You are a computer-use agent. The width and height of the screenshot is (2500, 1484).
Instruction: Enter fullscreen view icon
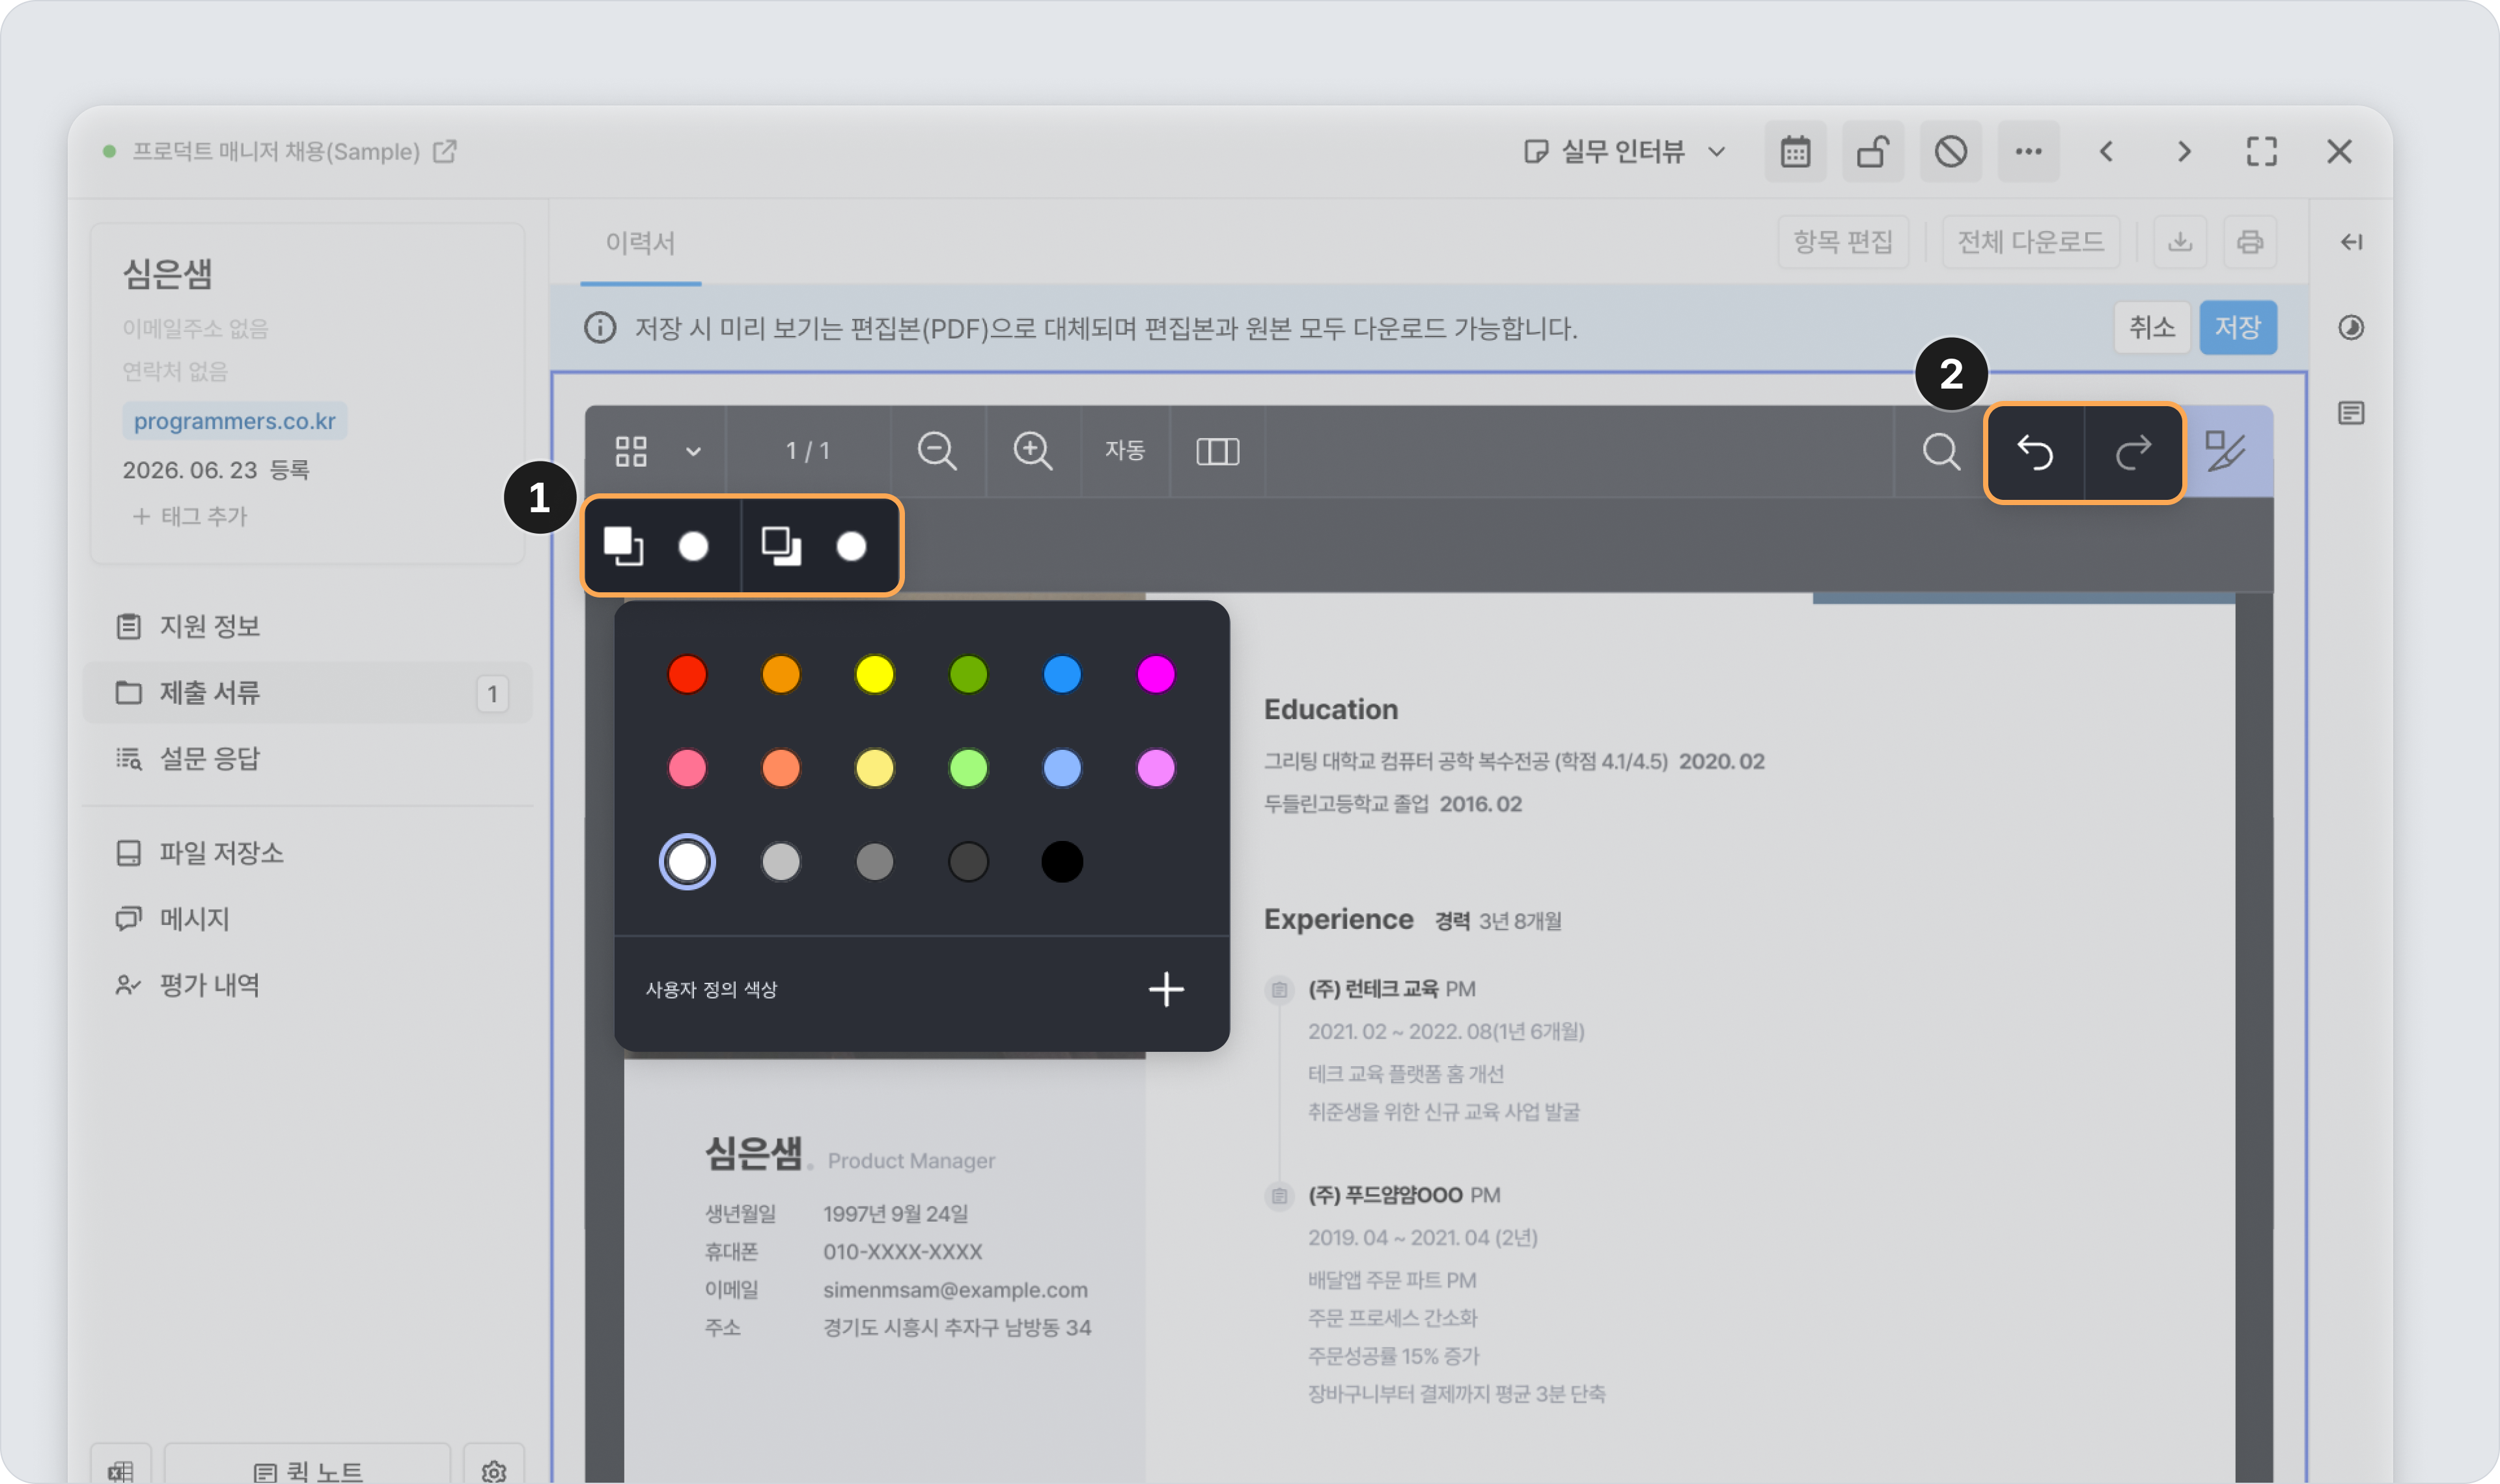pos(2261,152)
